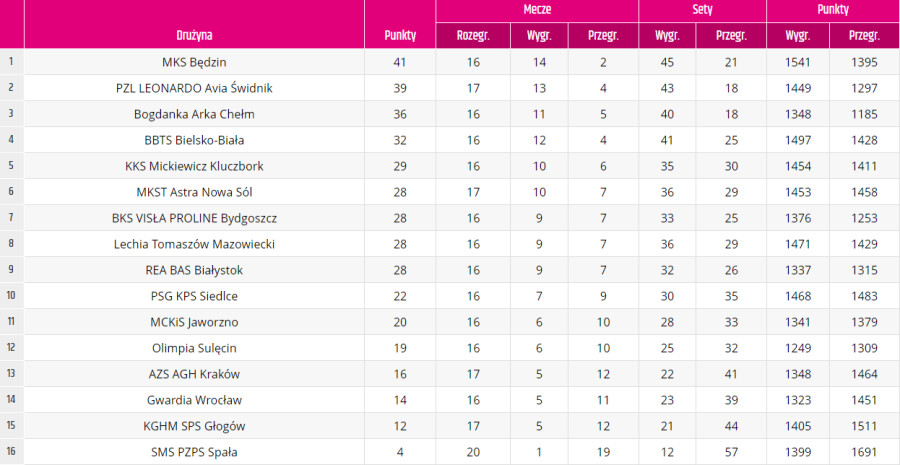Open MKST Astra Nowa Sól team
Viewport: 900px width, 465px height.
click(194, 192)
